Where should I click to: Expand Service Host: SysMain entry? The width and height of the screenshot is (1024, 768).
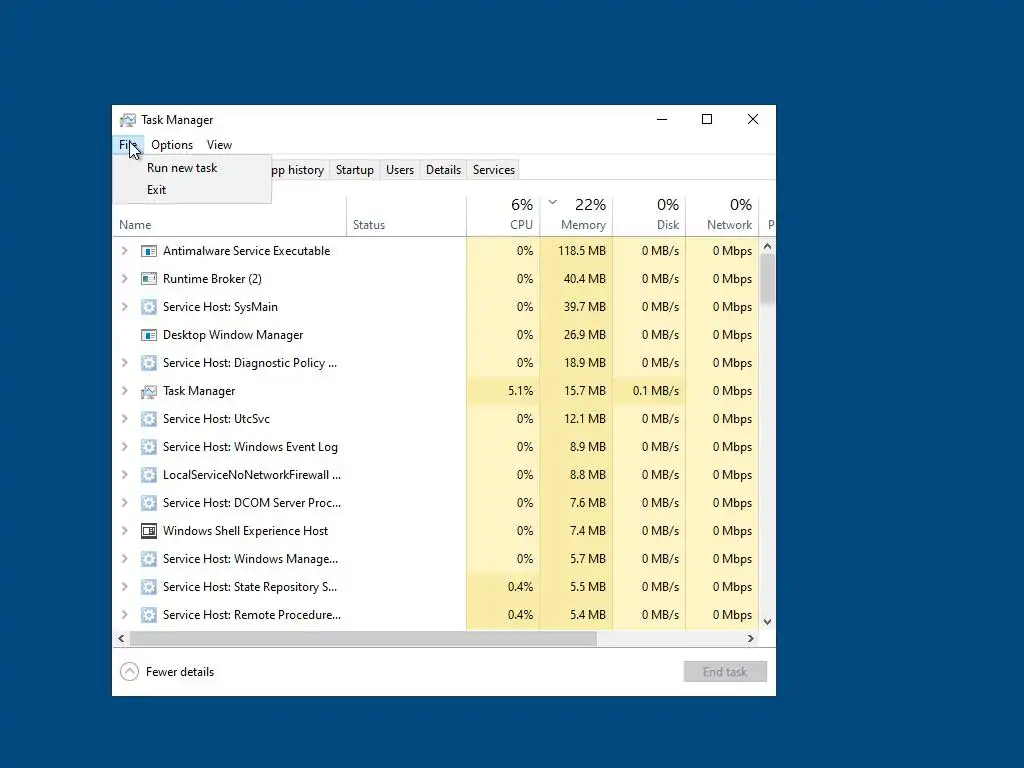[125, 307]
